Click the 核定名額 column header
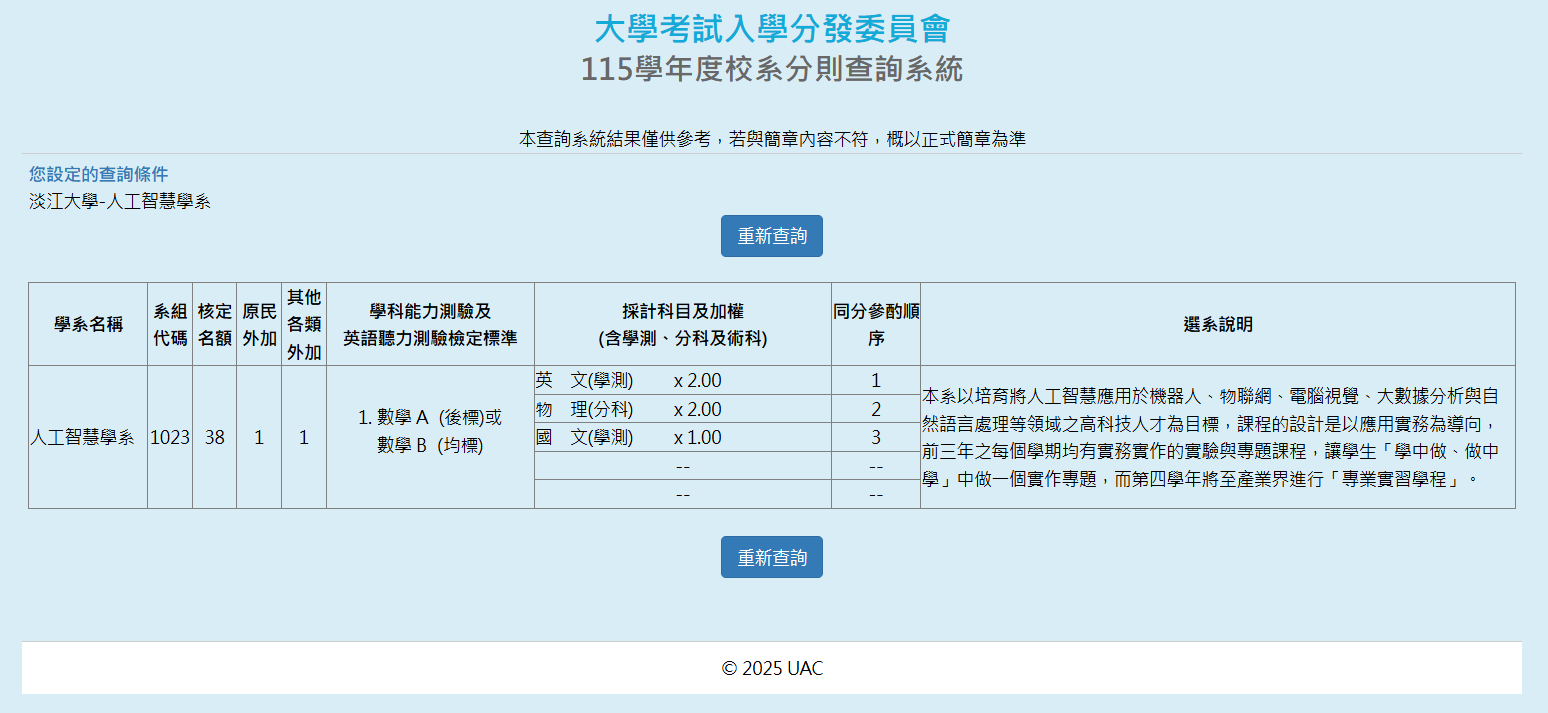Image resolution: width=1548 pixels, height=713 pixels. click(x=215, y=324)
